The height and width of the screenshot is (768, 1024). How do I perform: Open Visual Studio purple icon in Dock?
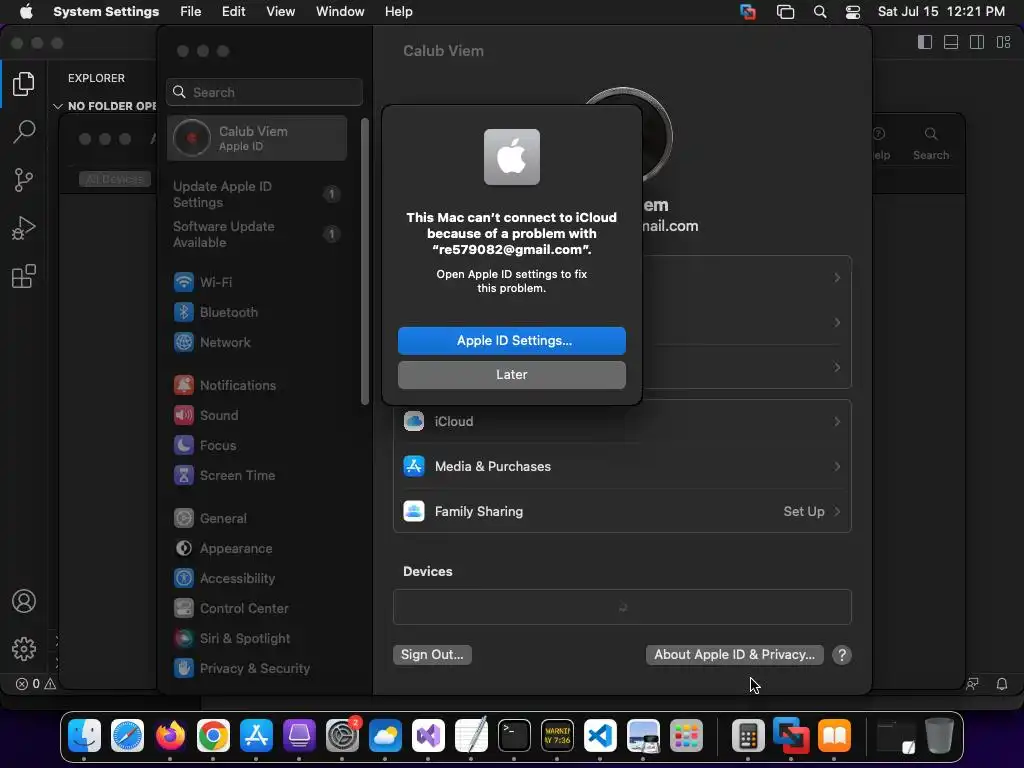click(428, 736)
